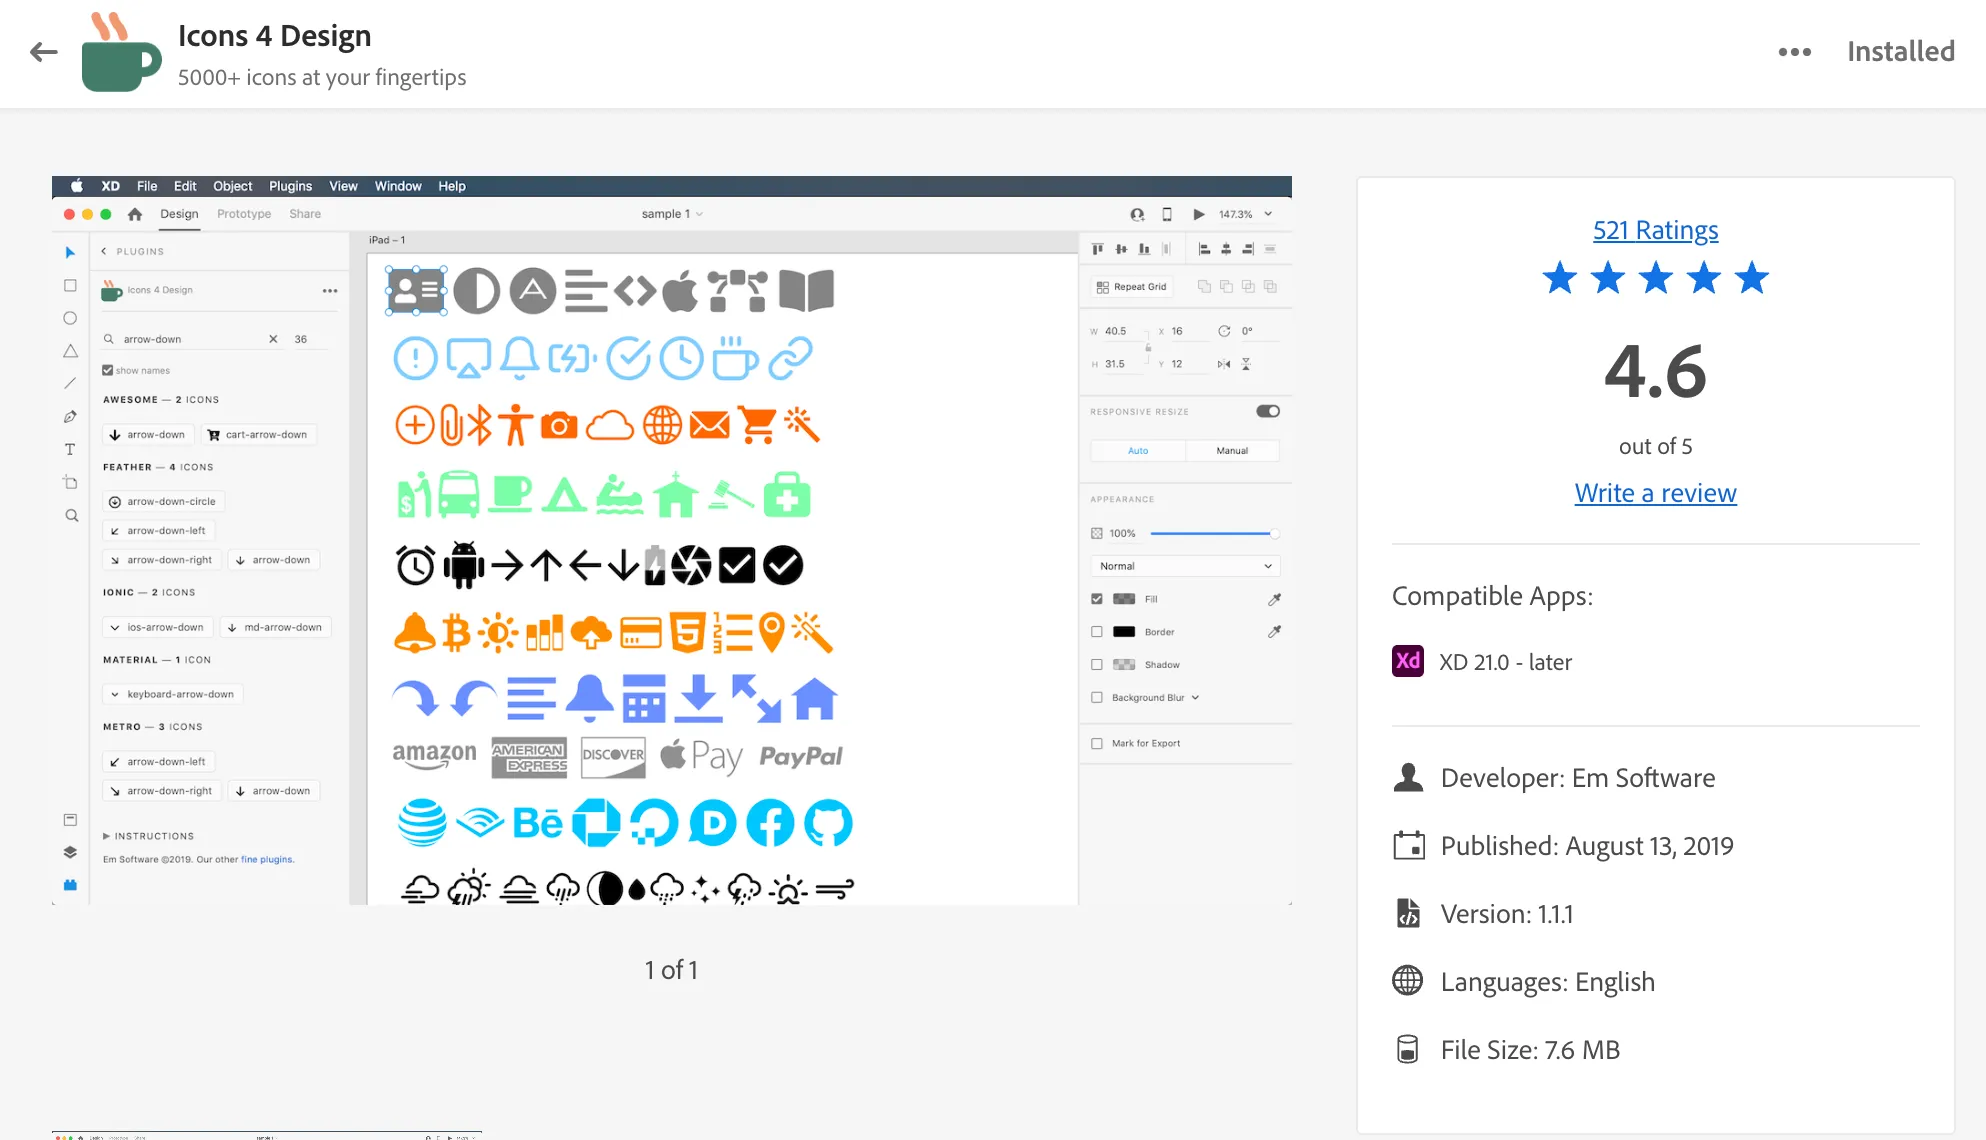The height and width of the screenshot is (1140, 1986).
Task: Activate the Text tool
Action: 70,450
